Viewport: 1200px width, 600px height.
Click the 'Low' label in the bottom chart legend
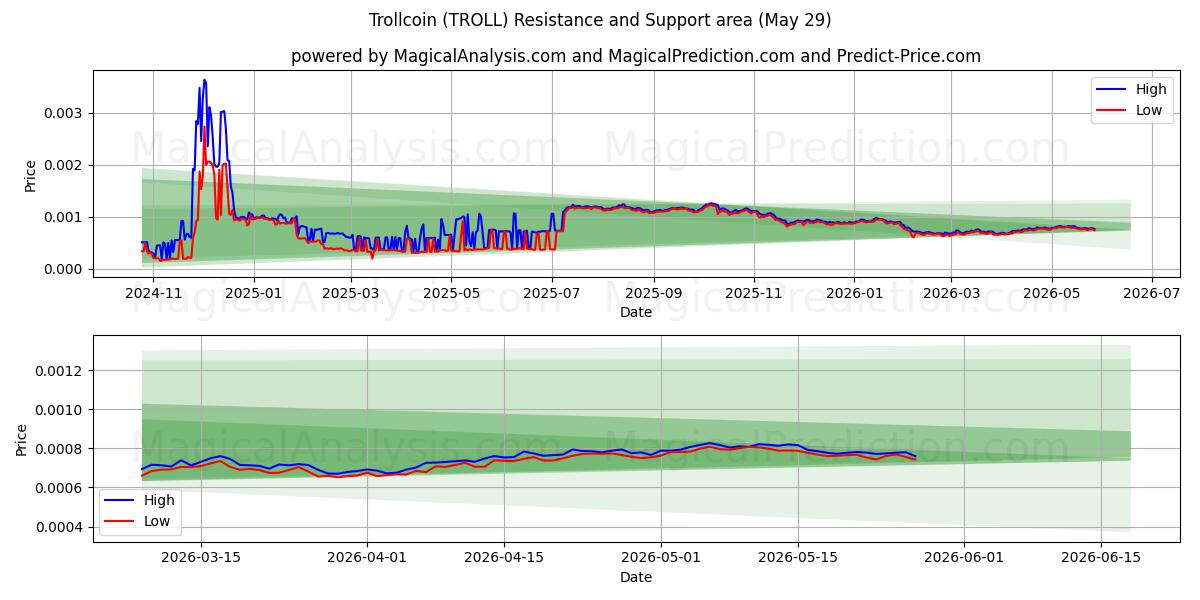(x=157, y=521)
